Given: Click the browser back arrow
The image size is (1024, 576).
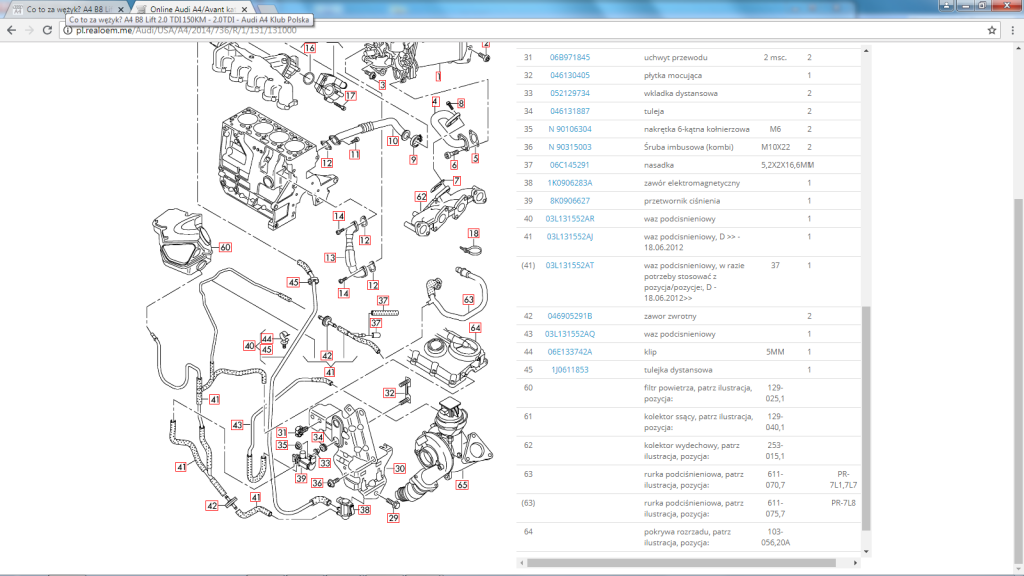Looking at the screenshot, I should tap(11, 30).
